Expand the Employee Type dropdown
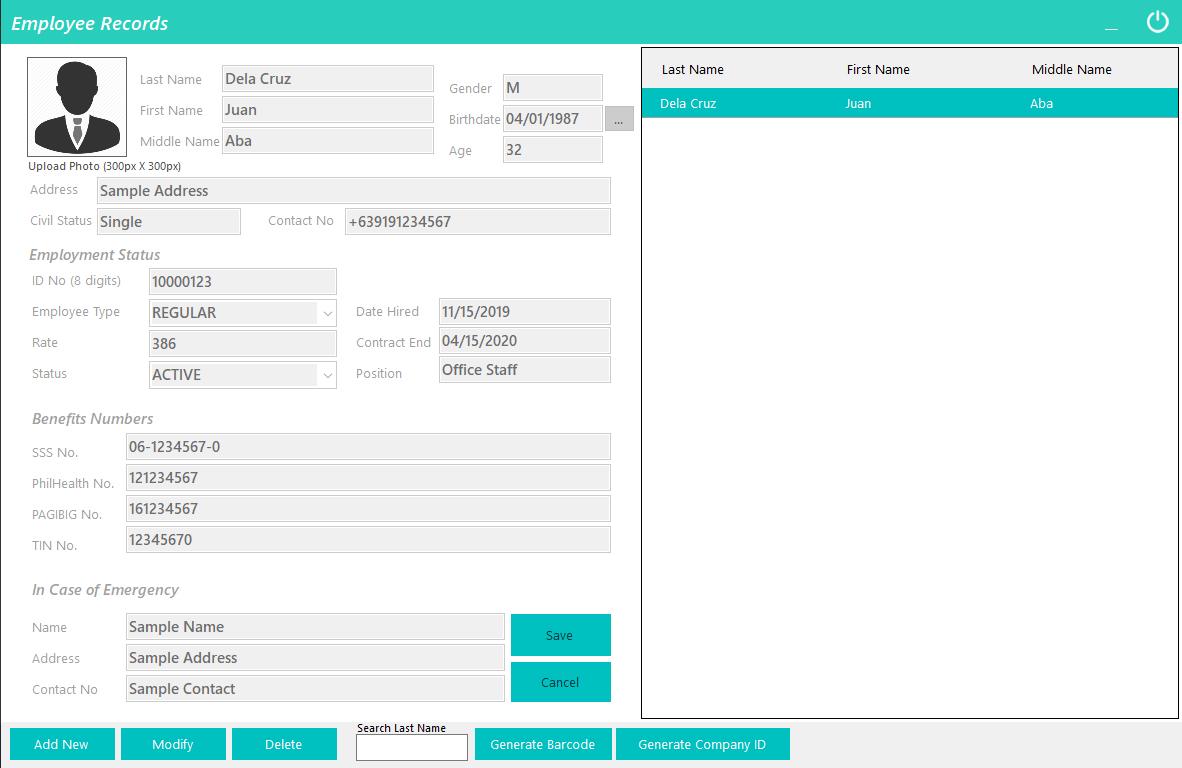The height and width of the screenshot is (768, 1182). coord(327,313)
